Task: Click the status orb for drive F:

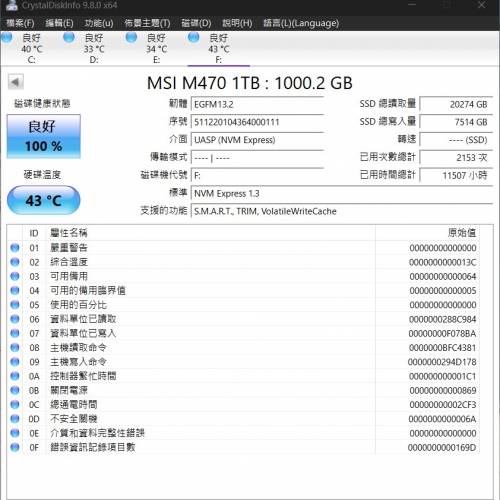Action: [194, 37]
